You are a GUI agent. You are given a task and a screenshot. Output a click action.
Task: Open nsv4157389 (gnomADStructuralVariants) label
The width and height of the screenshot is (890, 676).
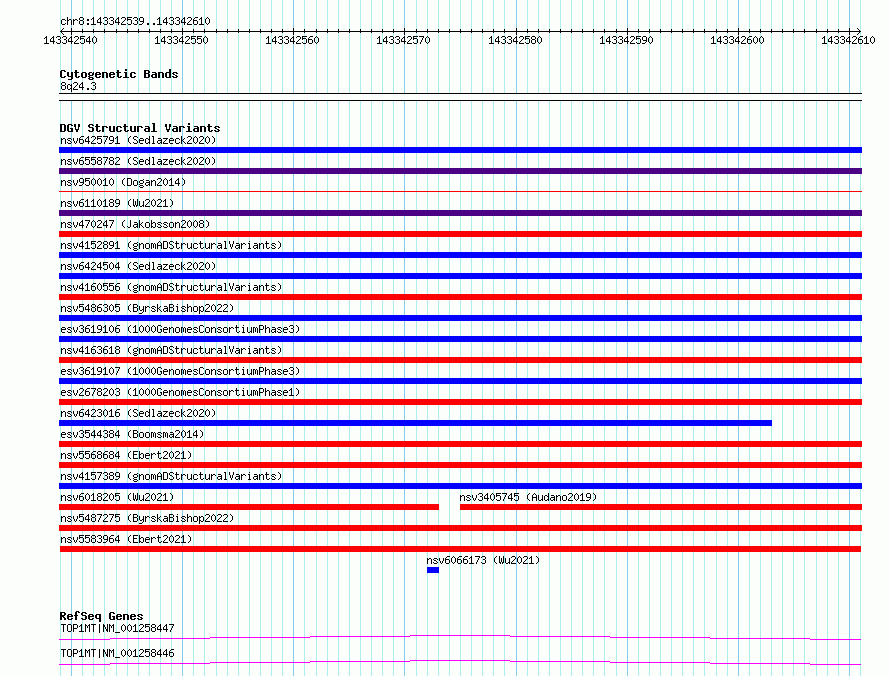(171, 476)
